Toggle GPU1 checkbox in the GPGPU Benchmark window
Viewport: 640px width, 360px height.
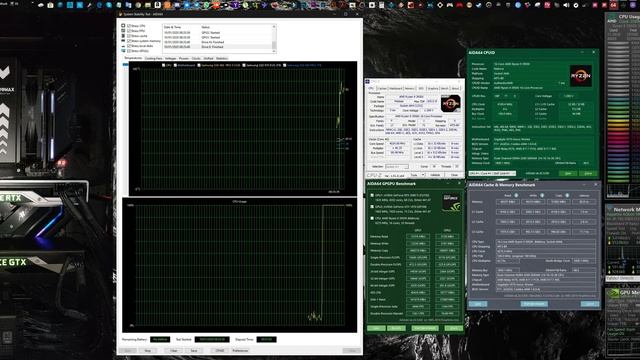point(372,195)
